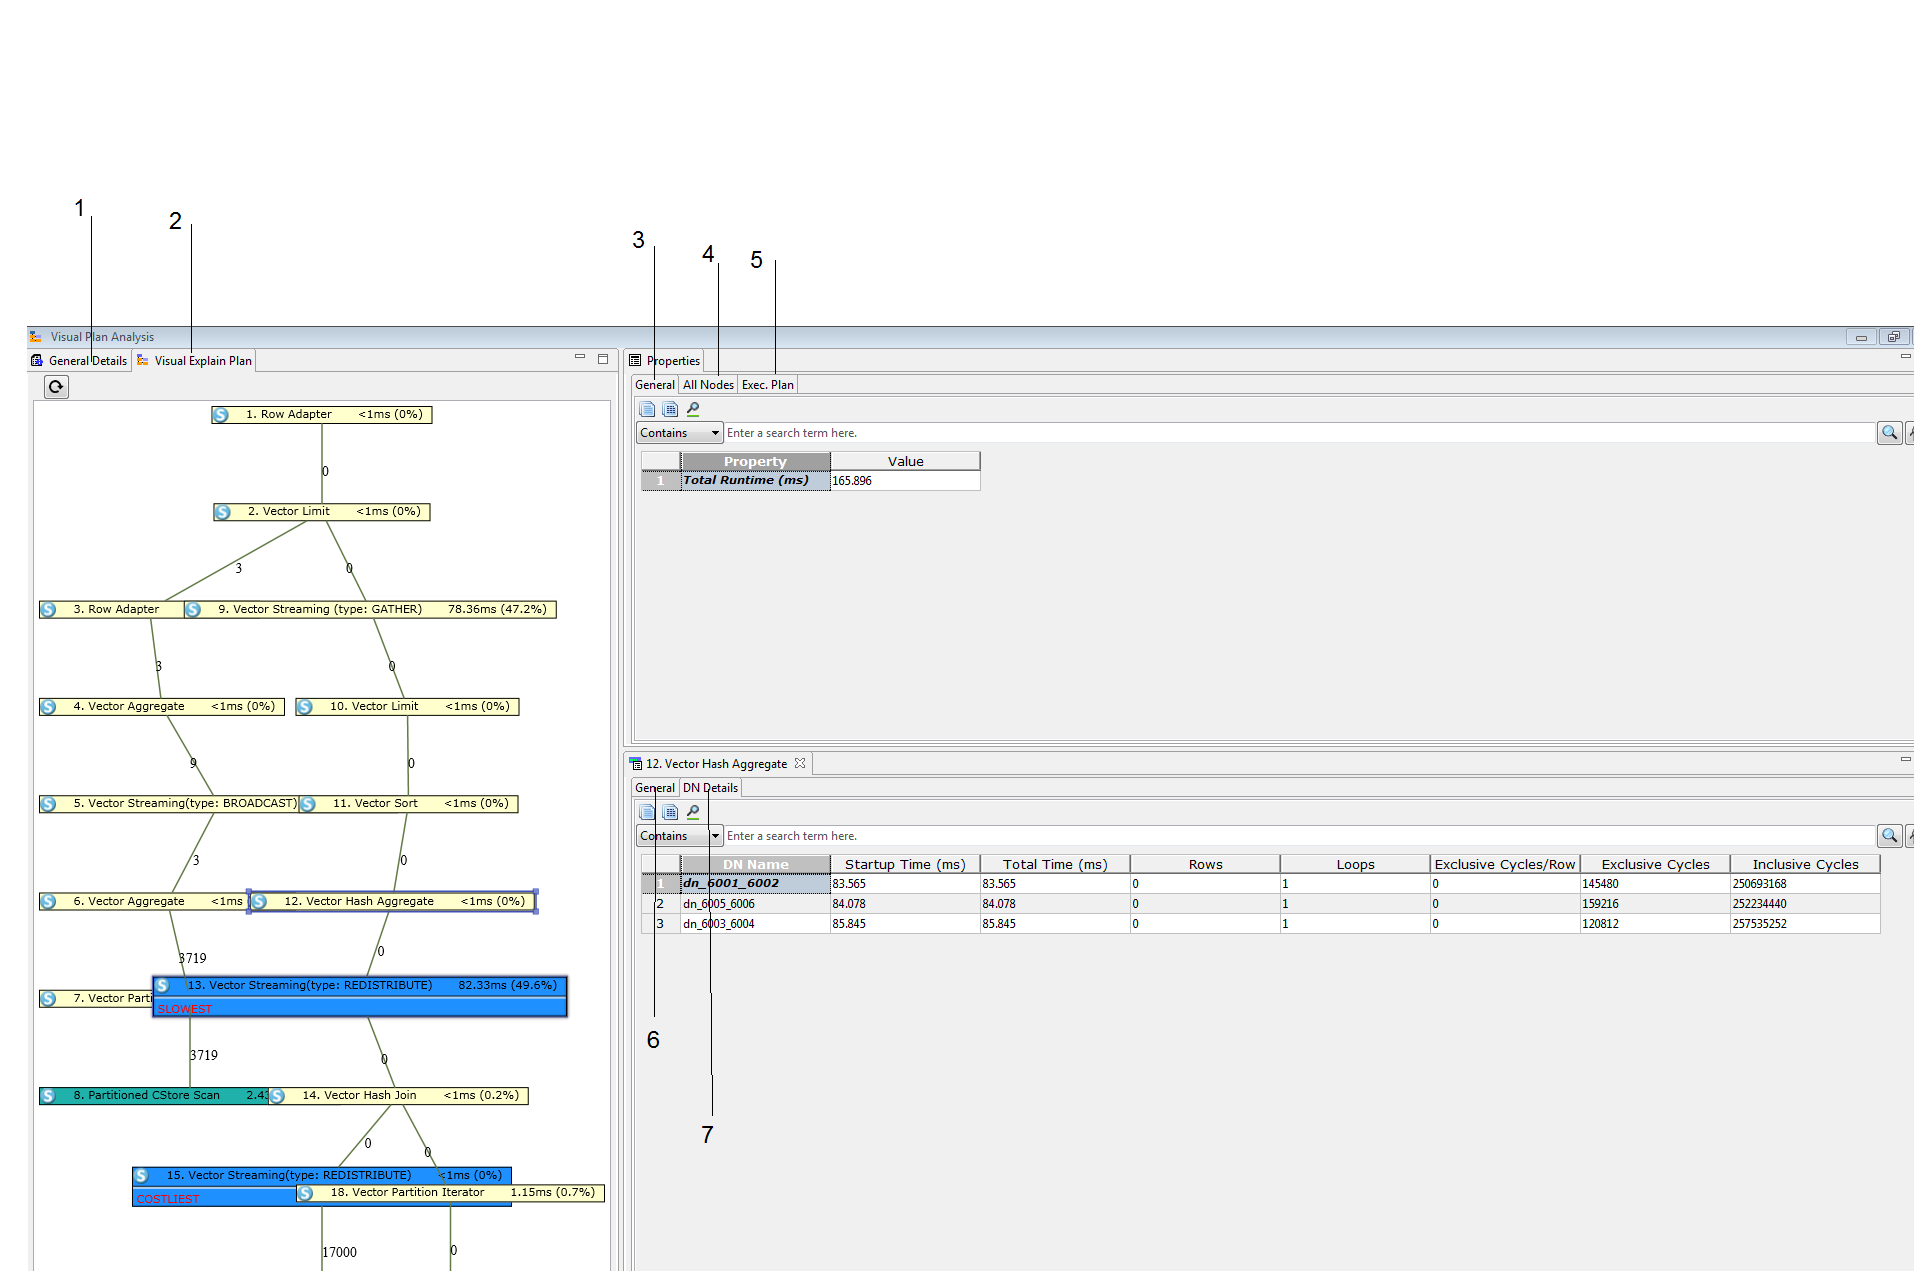Image resolution: width=1914 pixels, height=1271 pixels.
Task: Click the magnifier search button in Properties panel
Action: pyautogui.click(x=1889, y=433)
